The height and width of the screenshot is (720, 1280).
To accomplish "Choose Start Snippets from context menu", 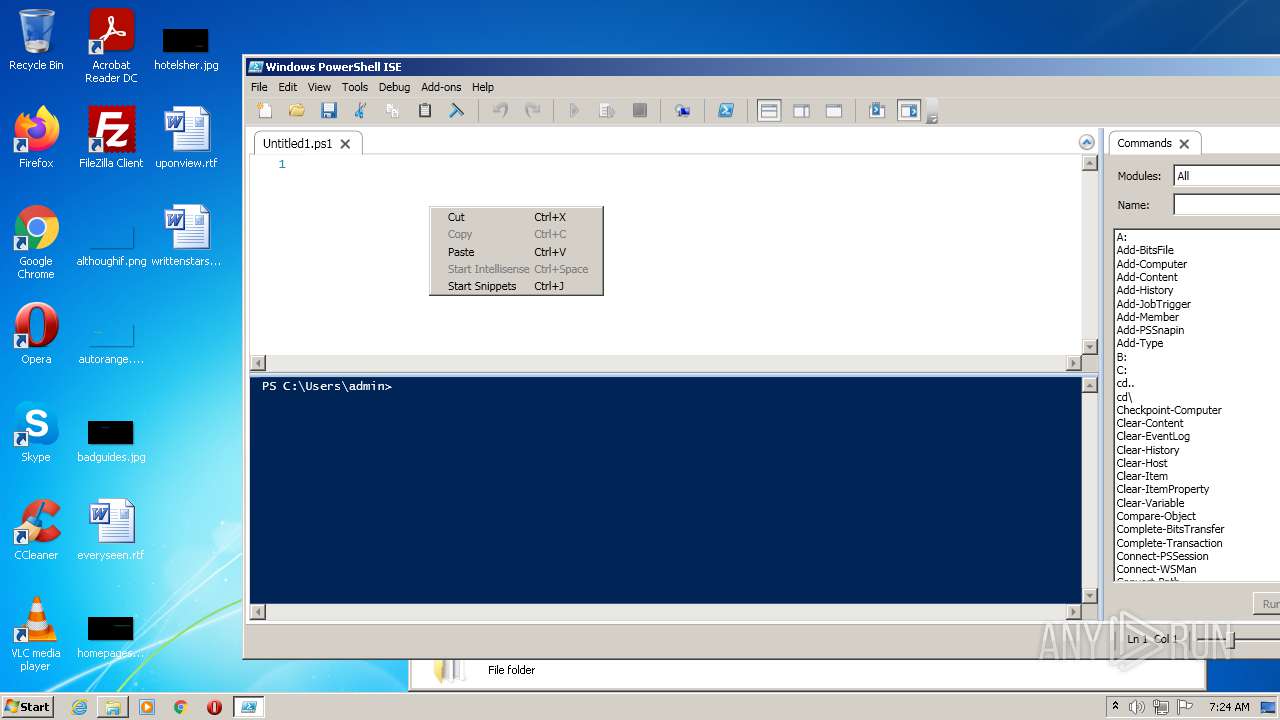I will [x=516, y=286].
